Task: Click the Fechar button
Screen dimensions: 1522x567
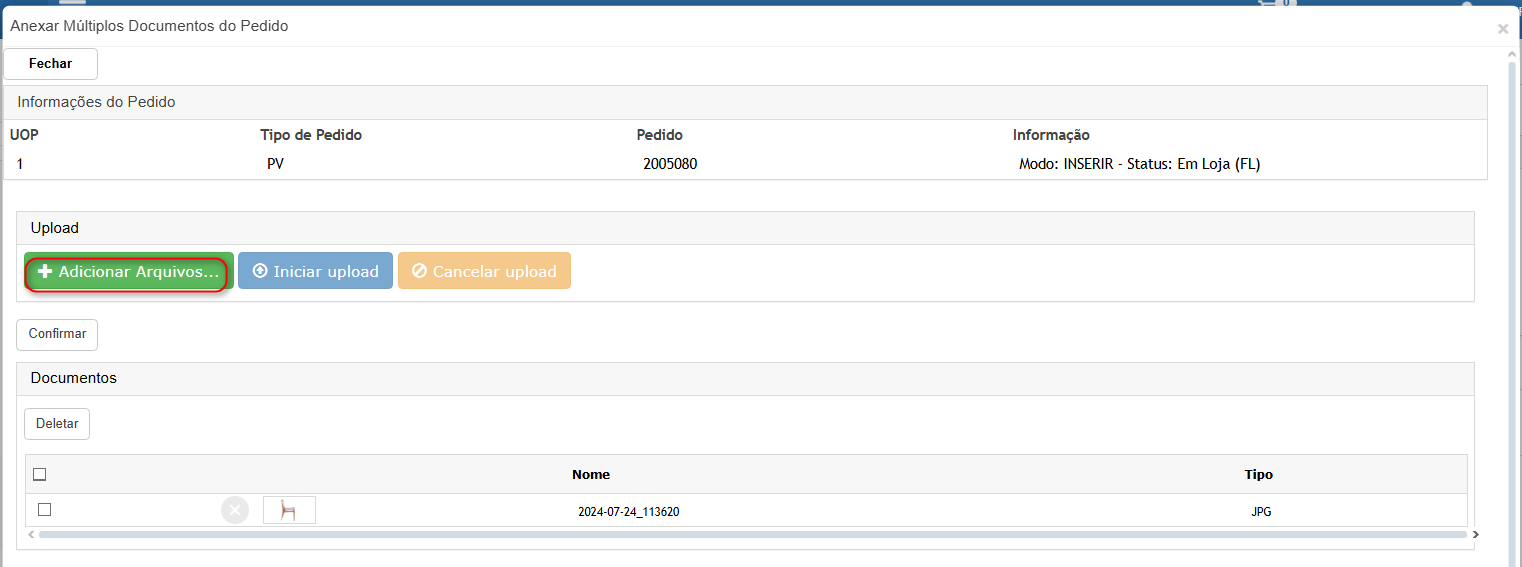Action: pos(51,63)
